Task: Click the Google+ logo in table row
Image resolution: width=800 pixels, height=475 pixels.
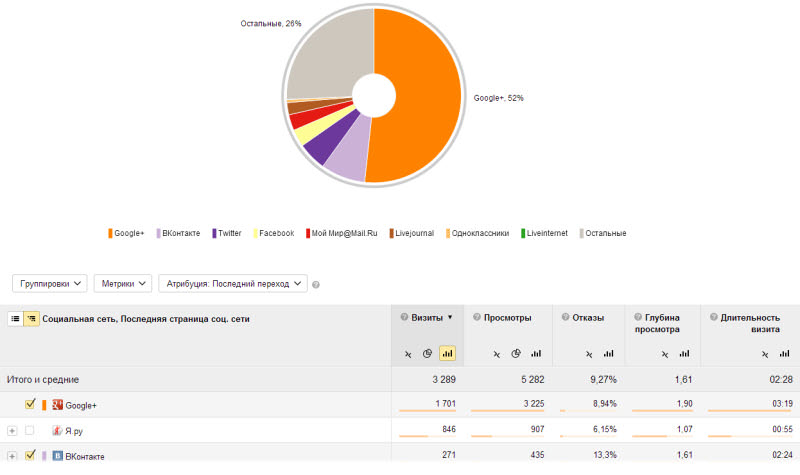Action: pos(58,405)
